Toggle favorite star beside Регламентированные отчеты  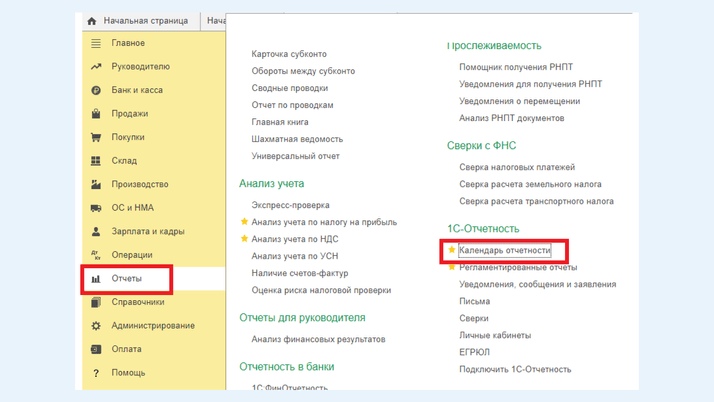[451, 267]
